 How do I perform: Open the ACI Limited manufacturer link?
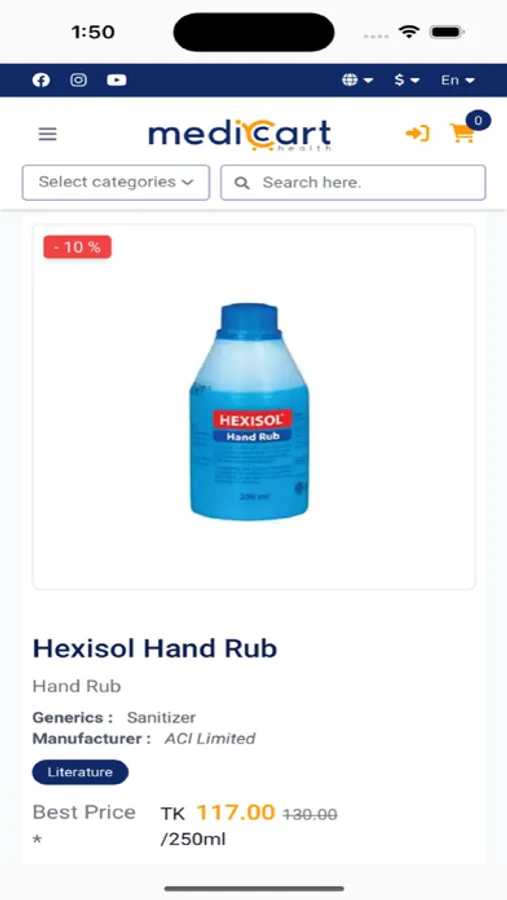(210, 739)
